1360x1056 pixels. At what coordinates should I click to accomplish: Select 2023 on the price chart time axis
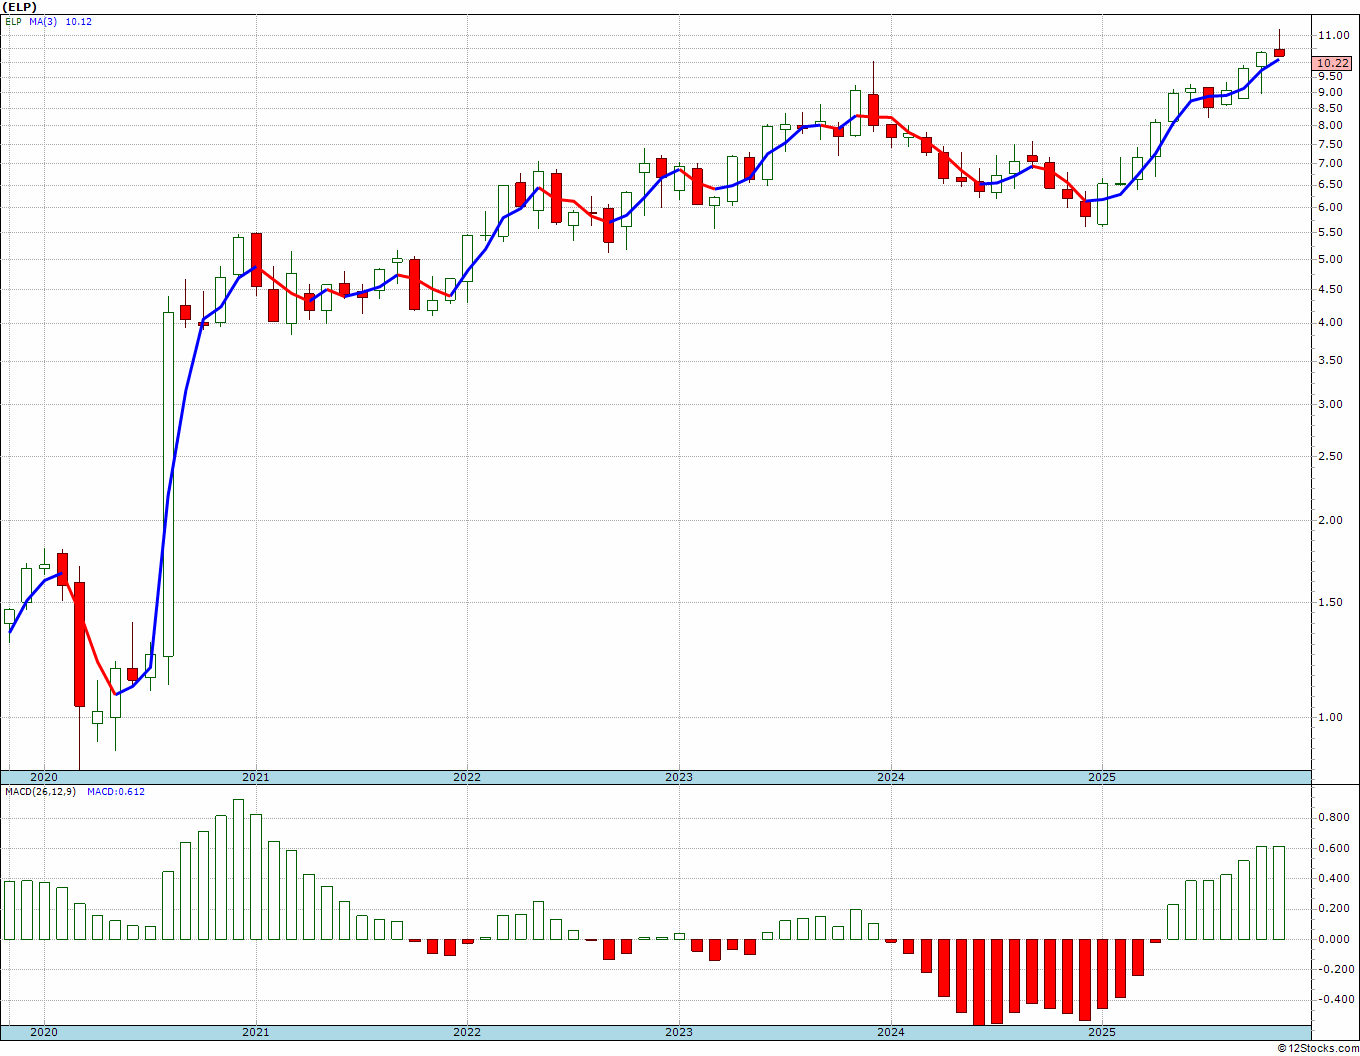pyautogui.click(x=679, y=777)
